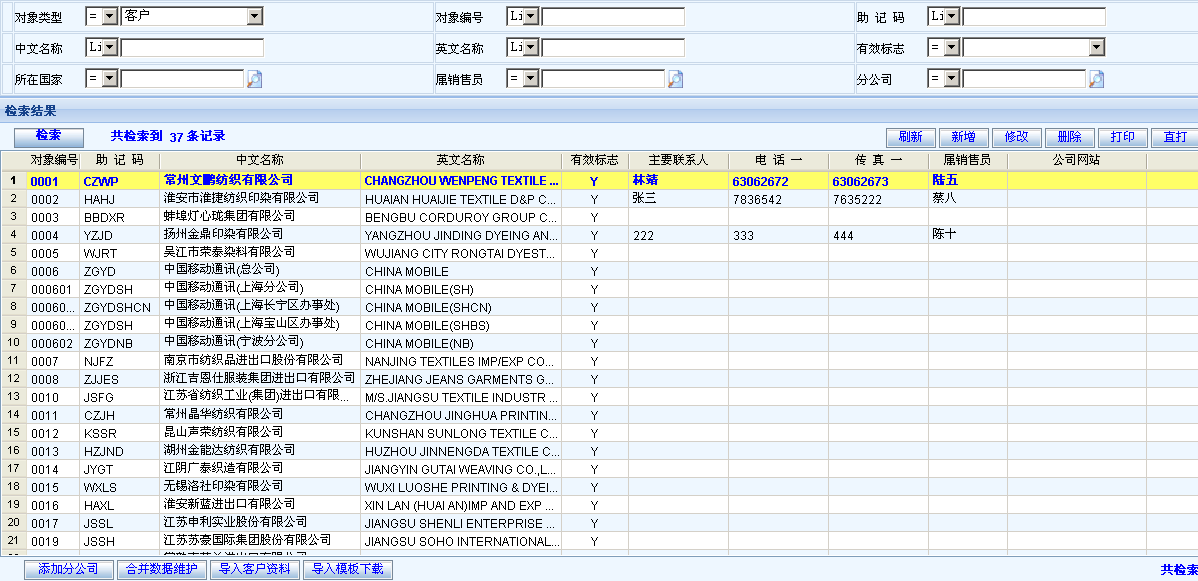Select the row for 中国移动通讯(总公司)

tap(221, 271)
